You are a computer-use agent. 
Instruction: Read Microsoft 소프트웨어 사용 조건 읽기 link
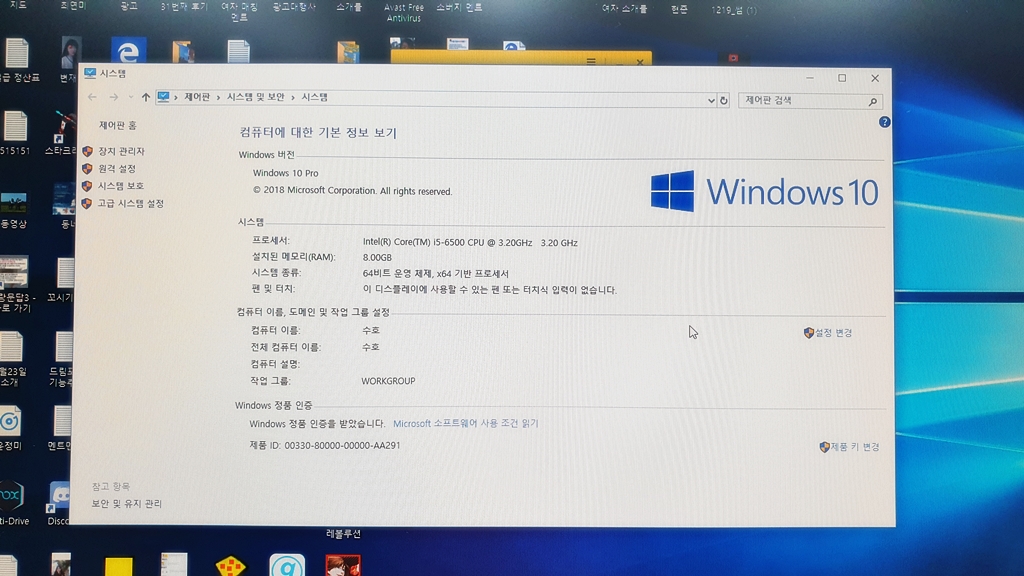click(466, 423)
